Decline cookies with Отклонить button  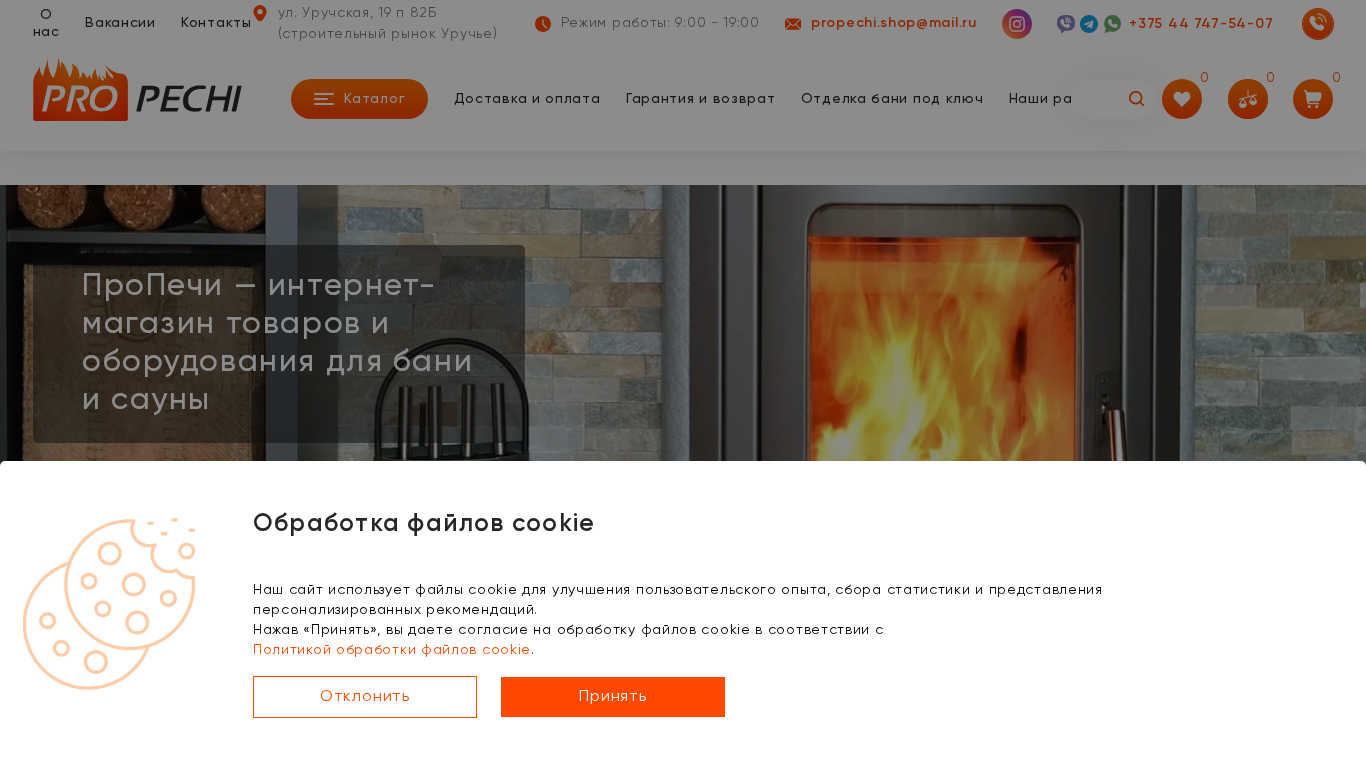tap(365, 697)
